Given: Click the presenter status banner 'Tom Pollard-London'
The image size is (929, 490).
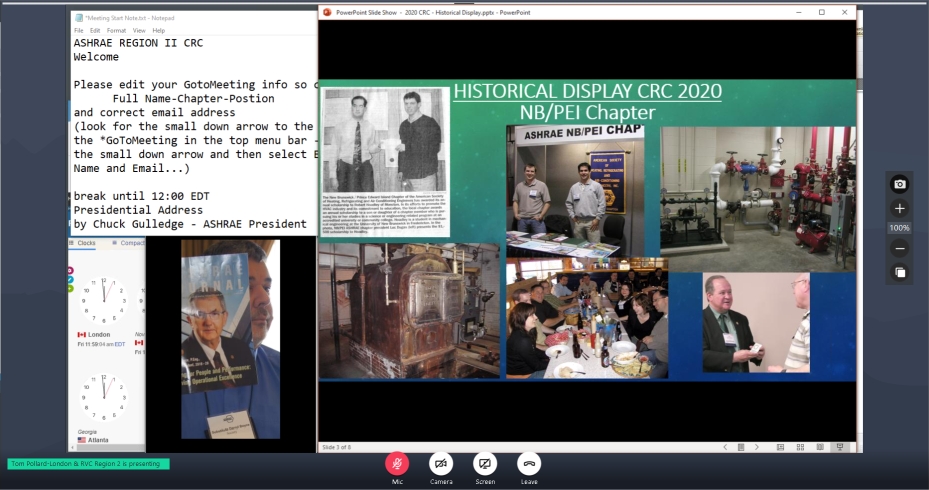Looking at the screenshot, I should click(x=88, y=464).
